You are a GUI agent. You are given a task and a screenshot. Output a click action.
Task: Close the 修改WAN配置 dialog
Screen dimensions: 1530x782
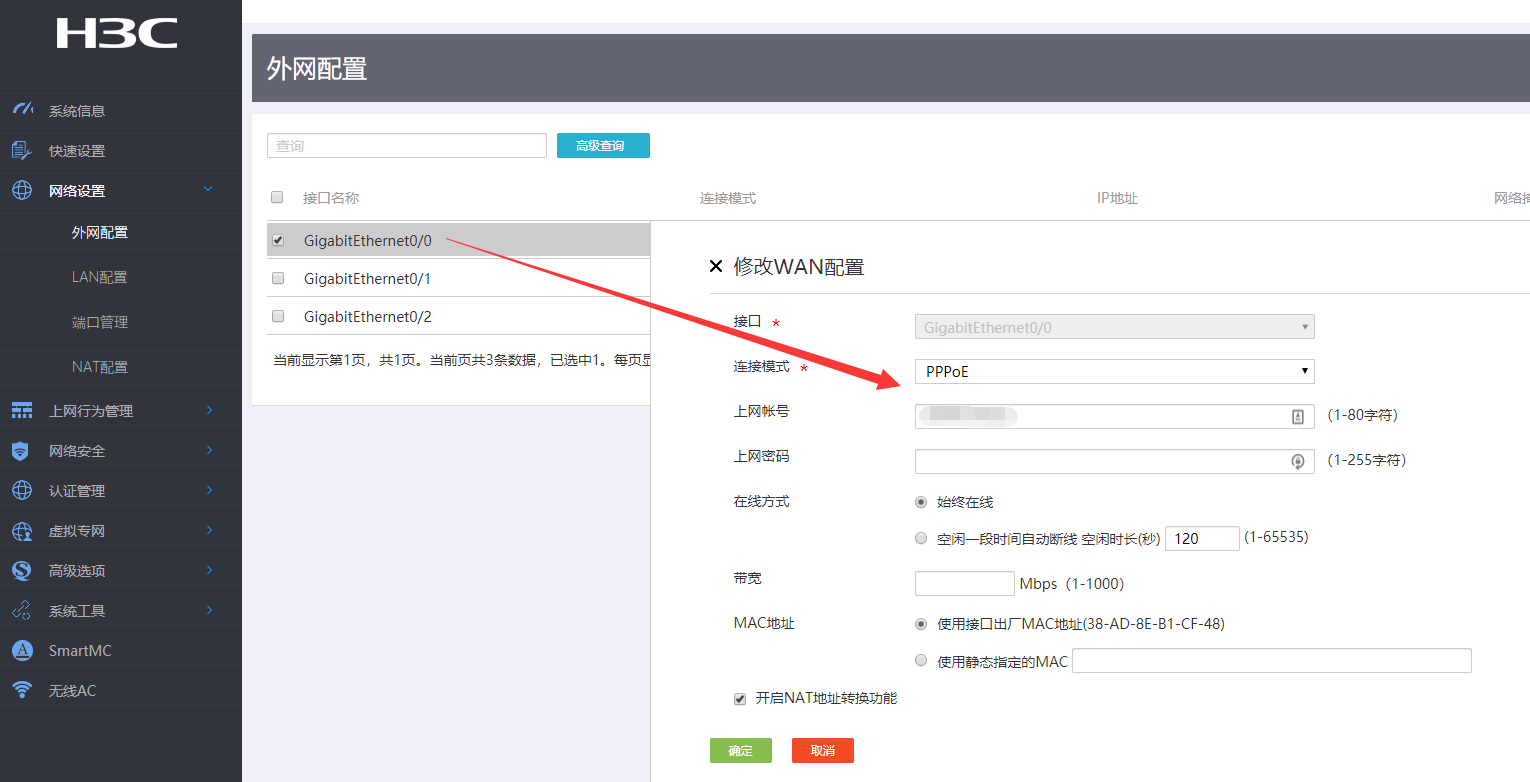click(715, 267)
